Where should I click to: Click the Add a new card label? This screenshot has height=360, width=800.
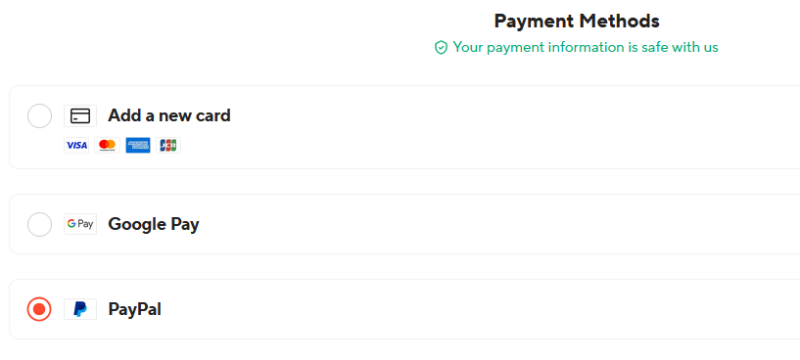pyautogui.click(x=169, y=116)
